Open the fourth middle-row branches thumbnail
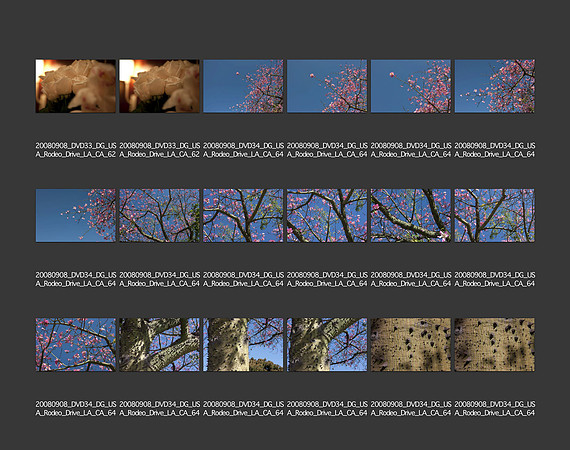 click(327, 215)
